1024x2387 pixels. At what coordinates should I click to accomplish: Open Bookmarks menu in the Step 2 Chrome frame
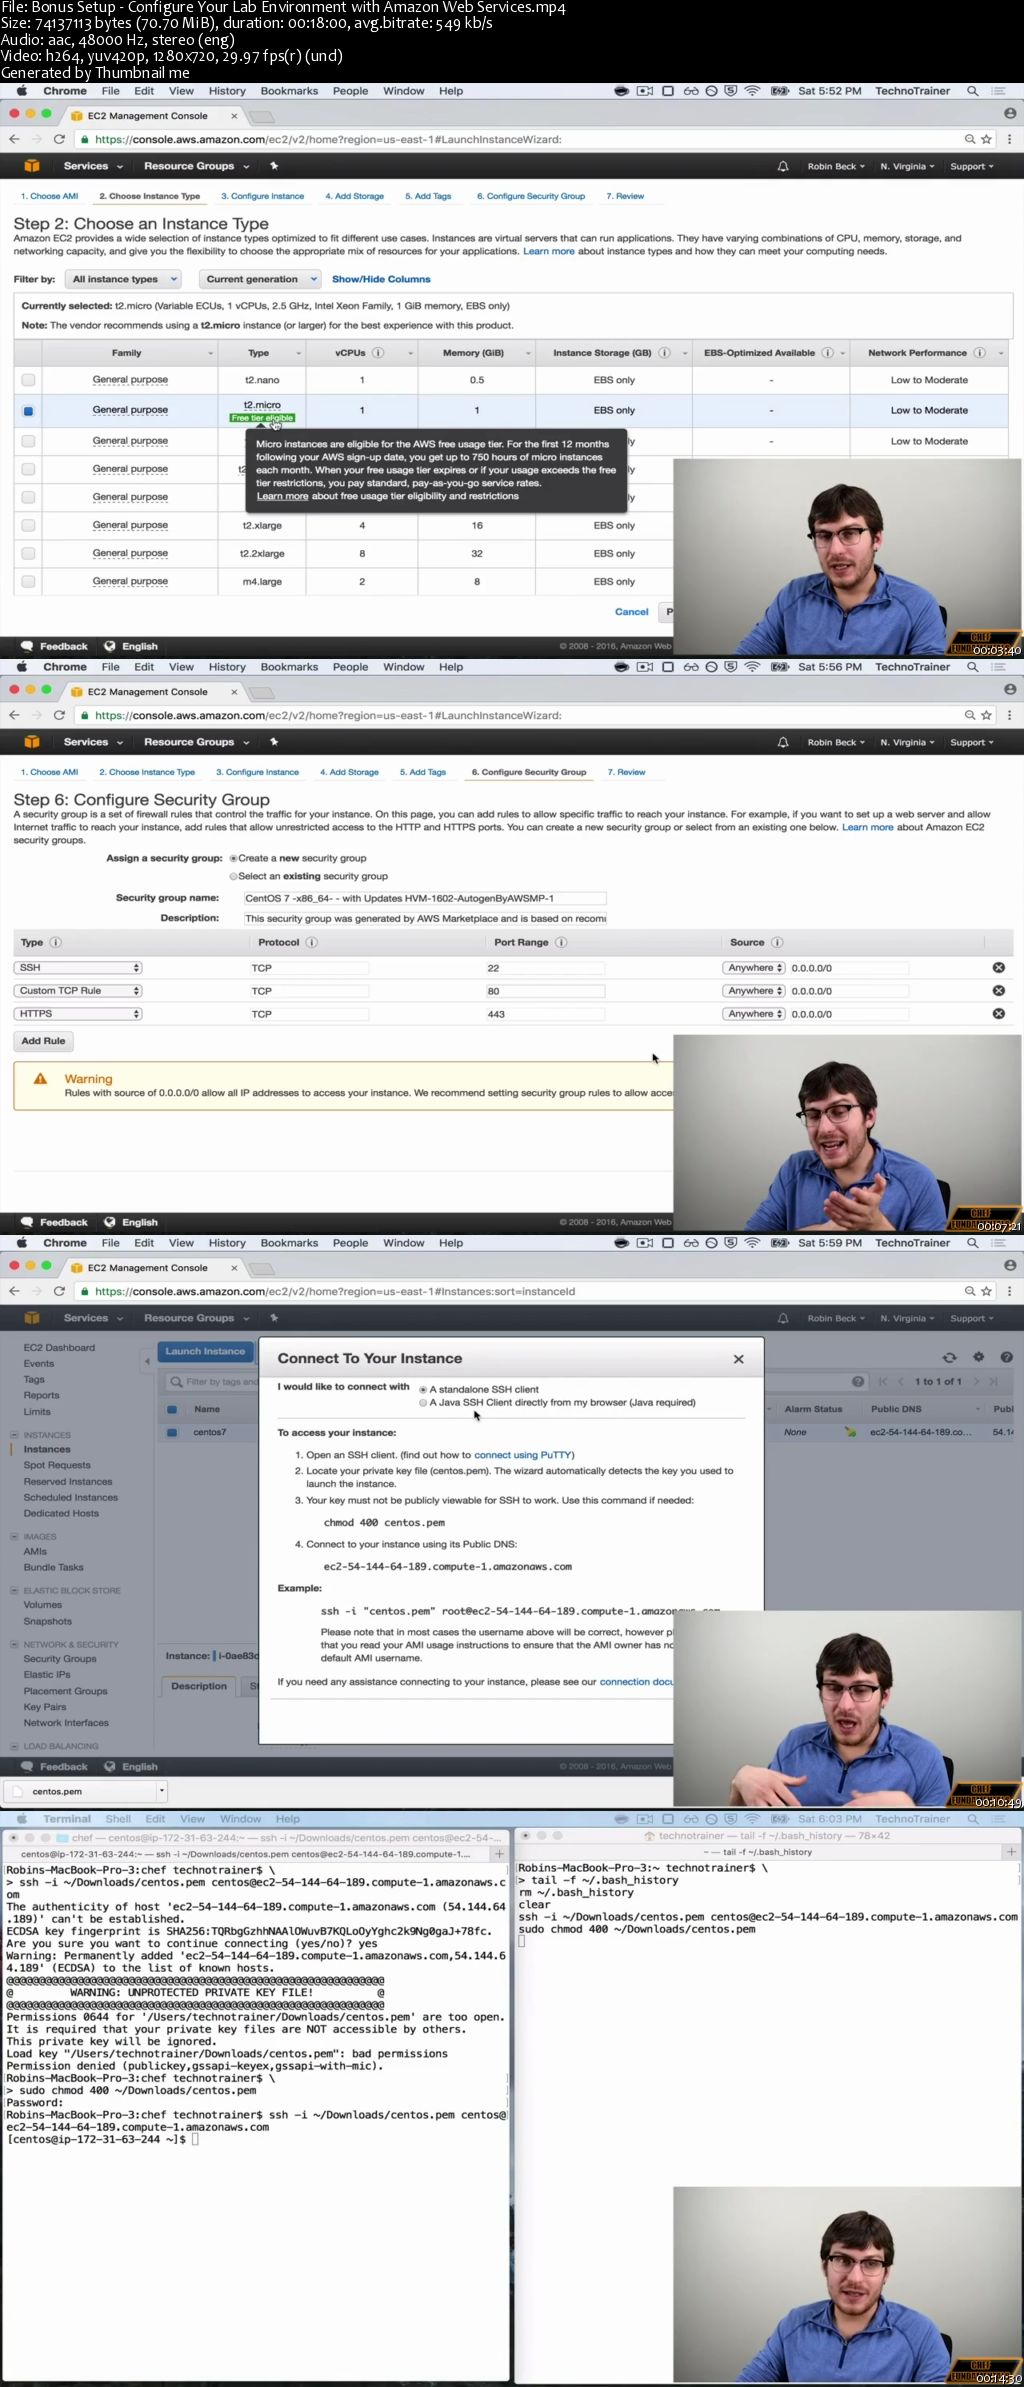289,91
